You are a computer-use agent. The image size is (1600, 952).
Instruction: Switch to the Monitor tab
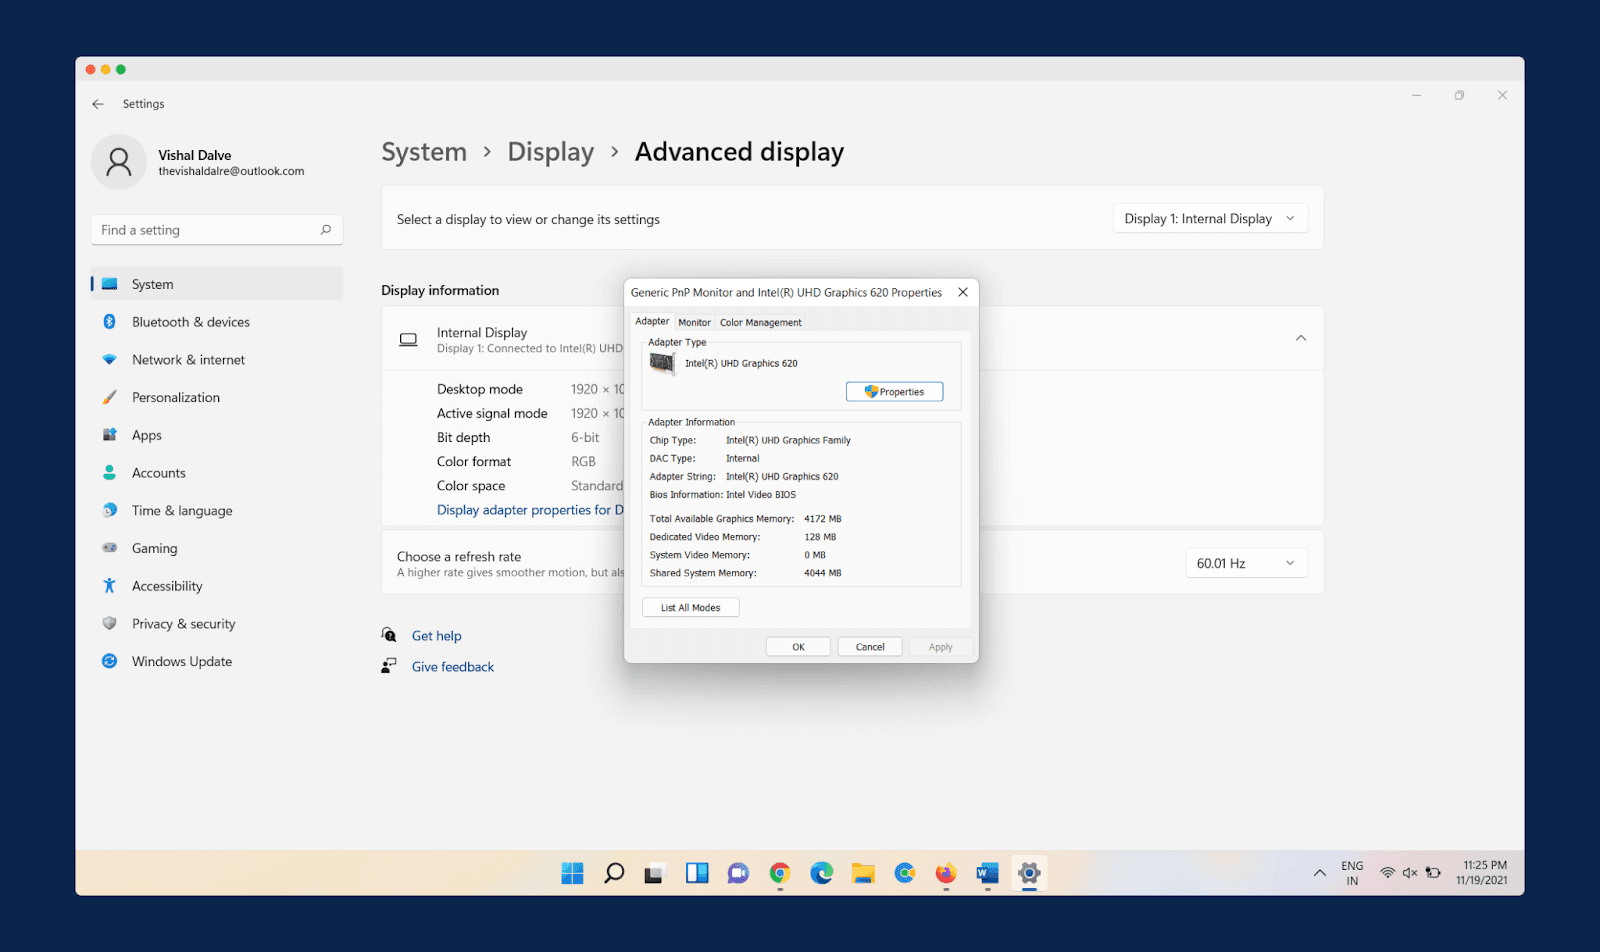694,321
